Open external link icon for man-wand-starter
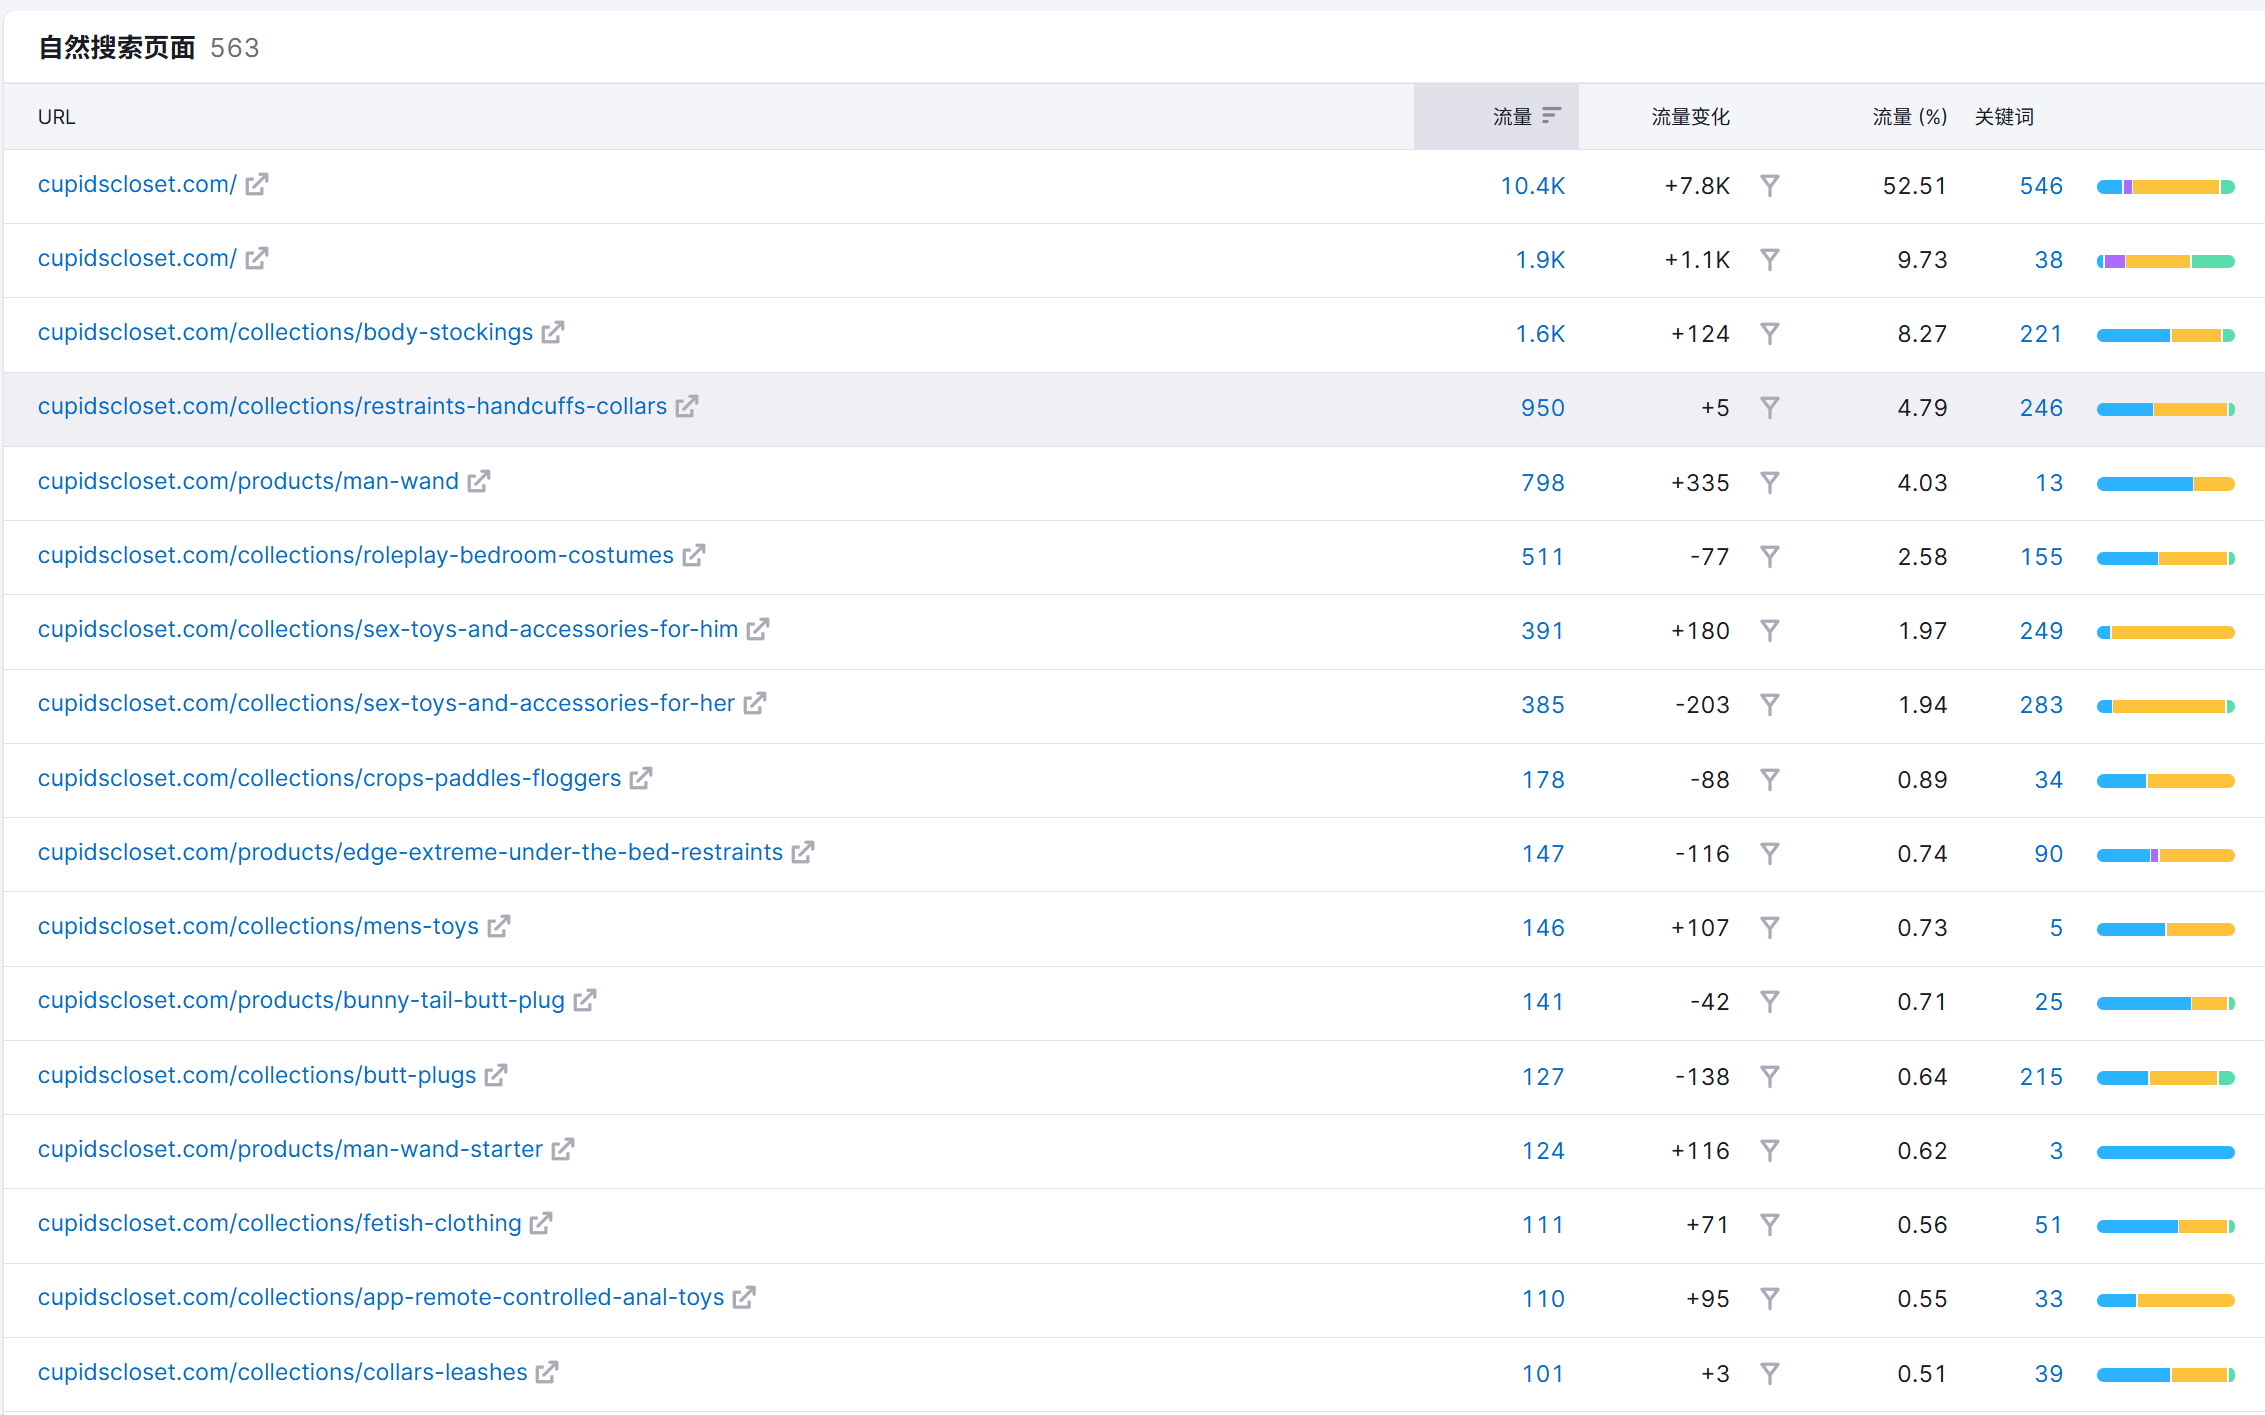The height and width of the screenshot is (1415, 2265). 563,1149
